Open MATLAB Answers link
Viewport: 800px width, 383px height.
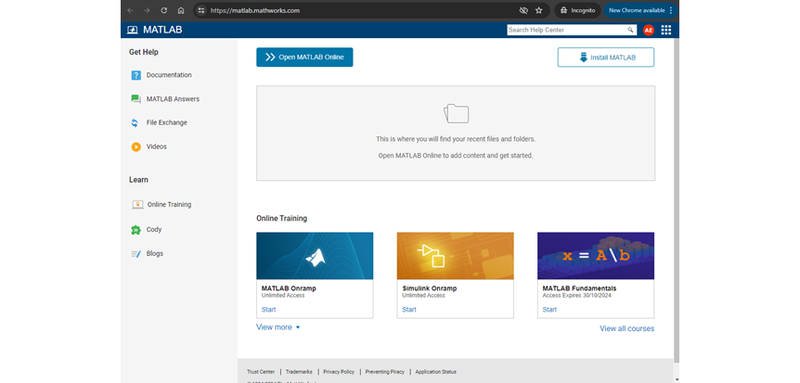click(173, 99)
